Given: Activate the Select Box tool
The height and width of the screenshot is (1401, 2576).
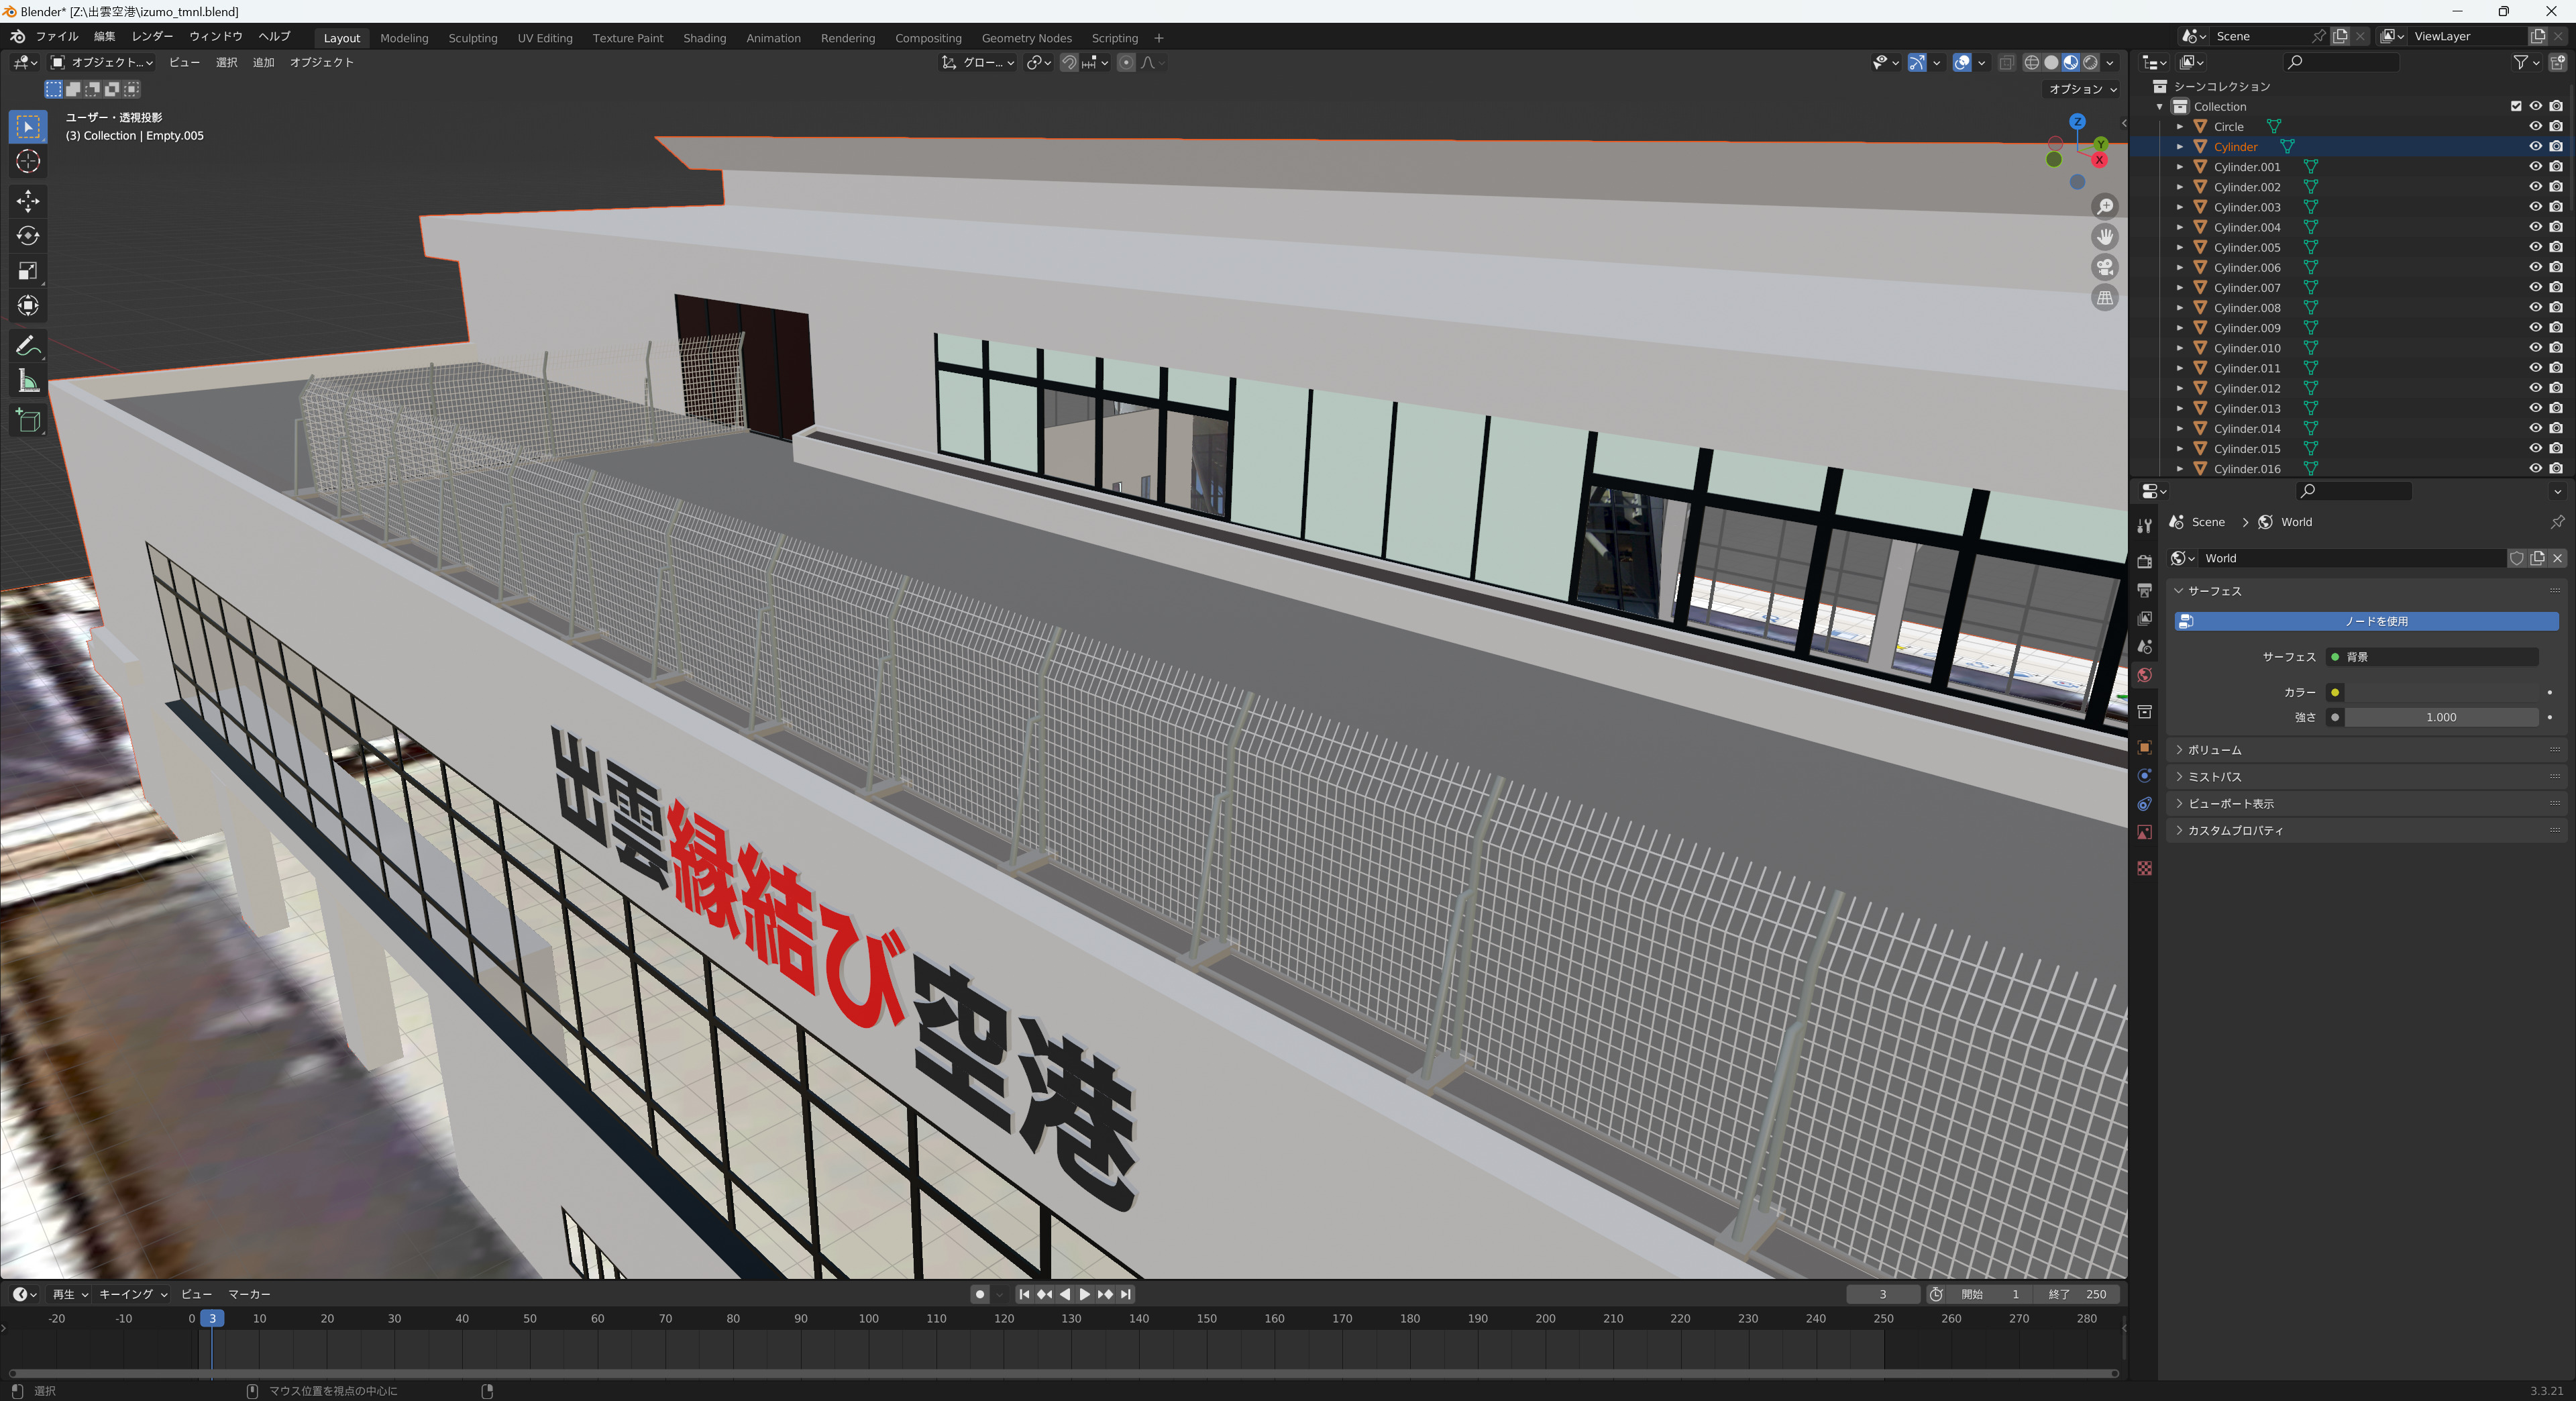Looking at the screenshot, I should [28, 127].
